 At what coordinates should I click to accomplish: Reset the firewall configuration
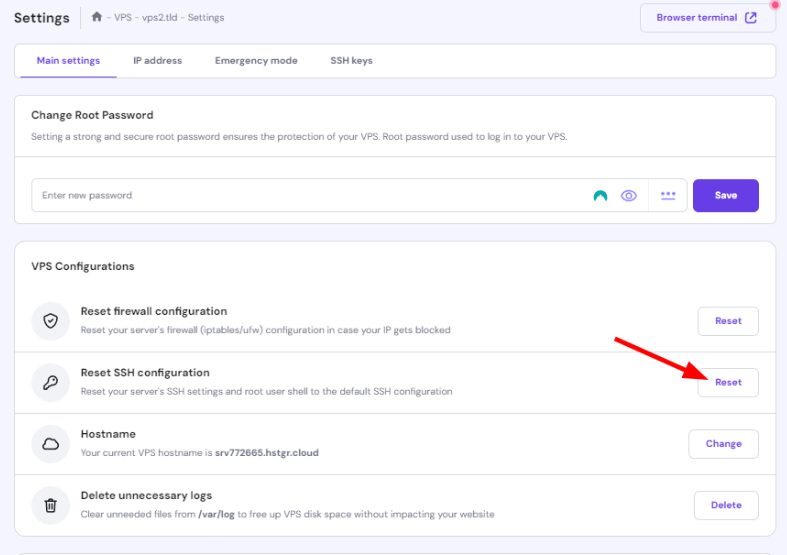point(727,321)
